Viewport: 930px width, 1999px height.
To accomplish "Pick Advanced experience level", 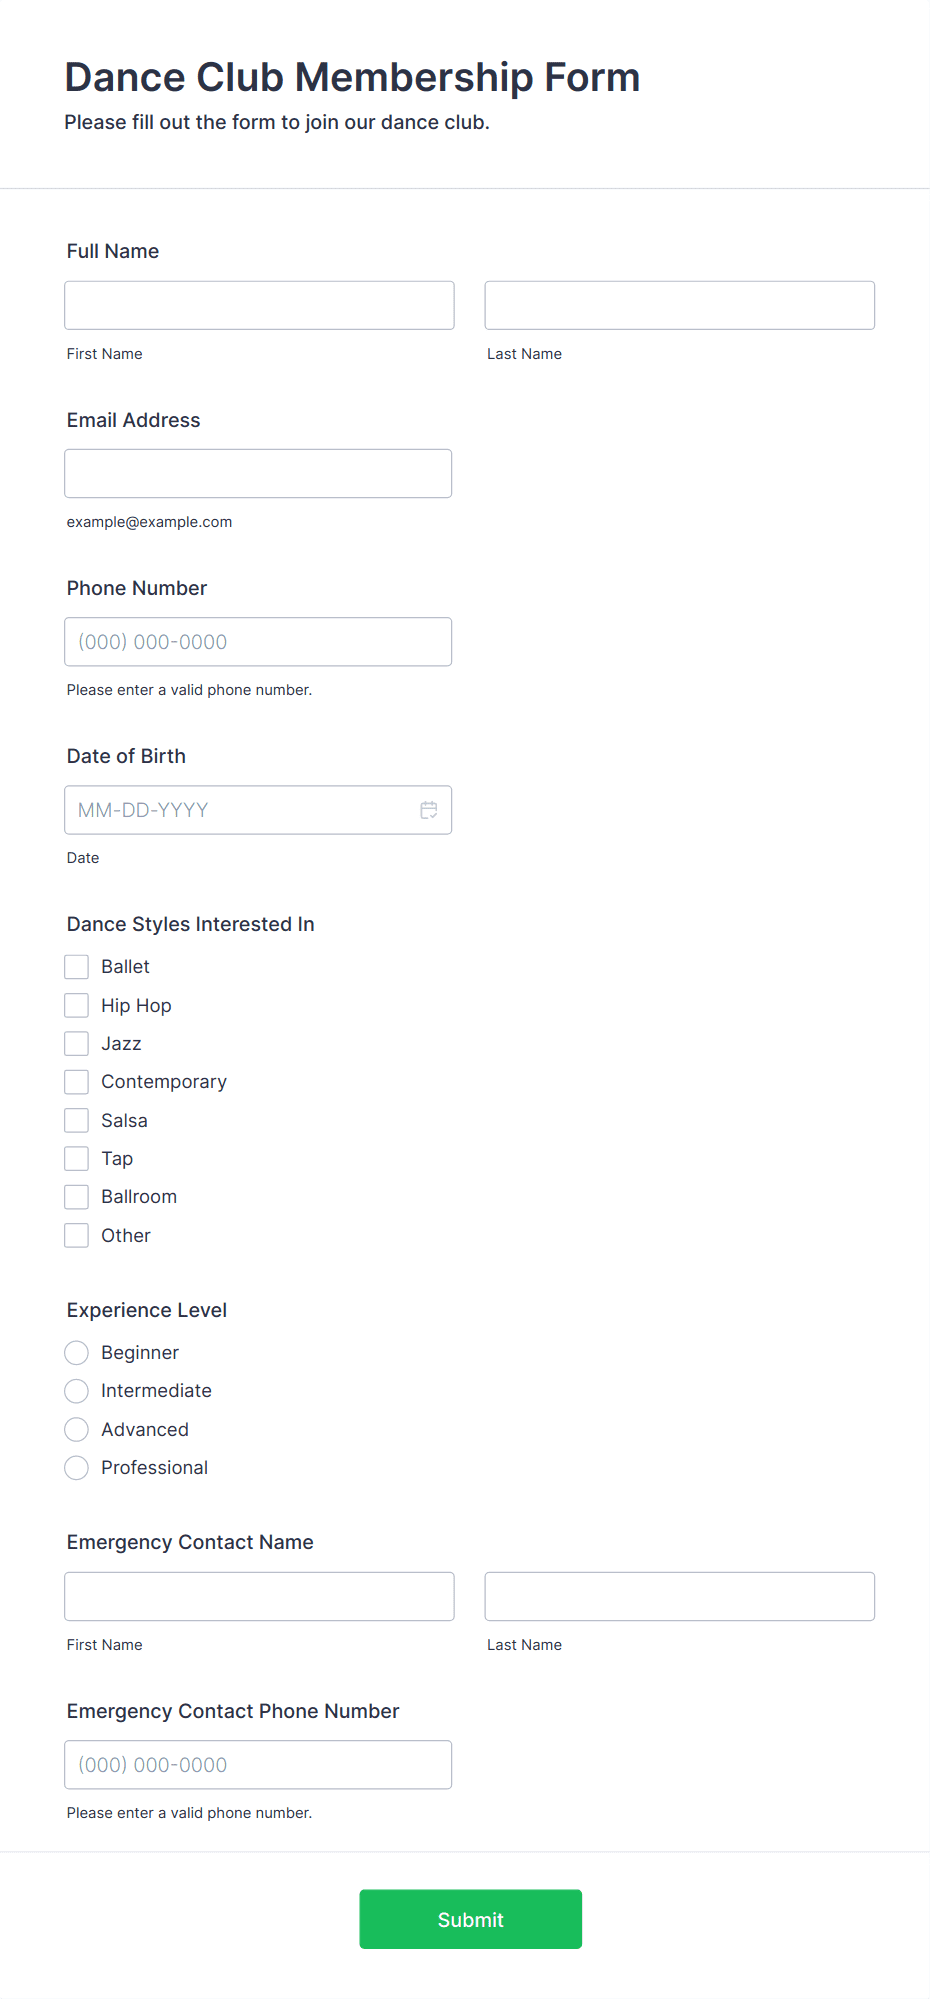I will tap(76, 1430).
